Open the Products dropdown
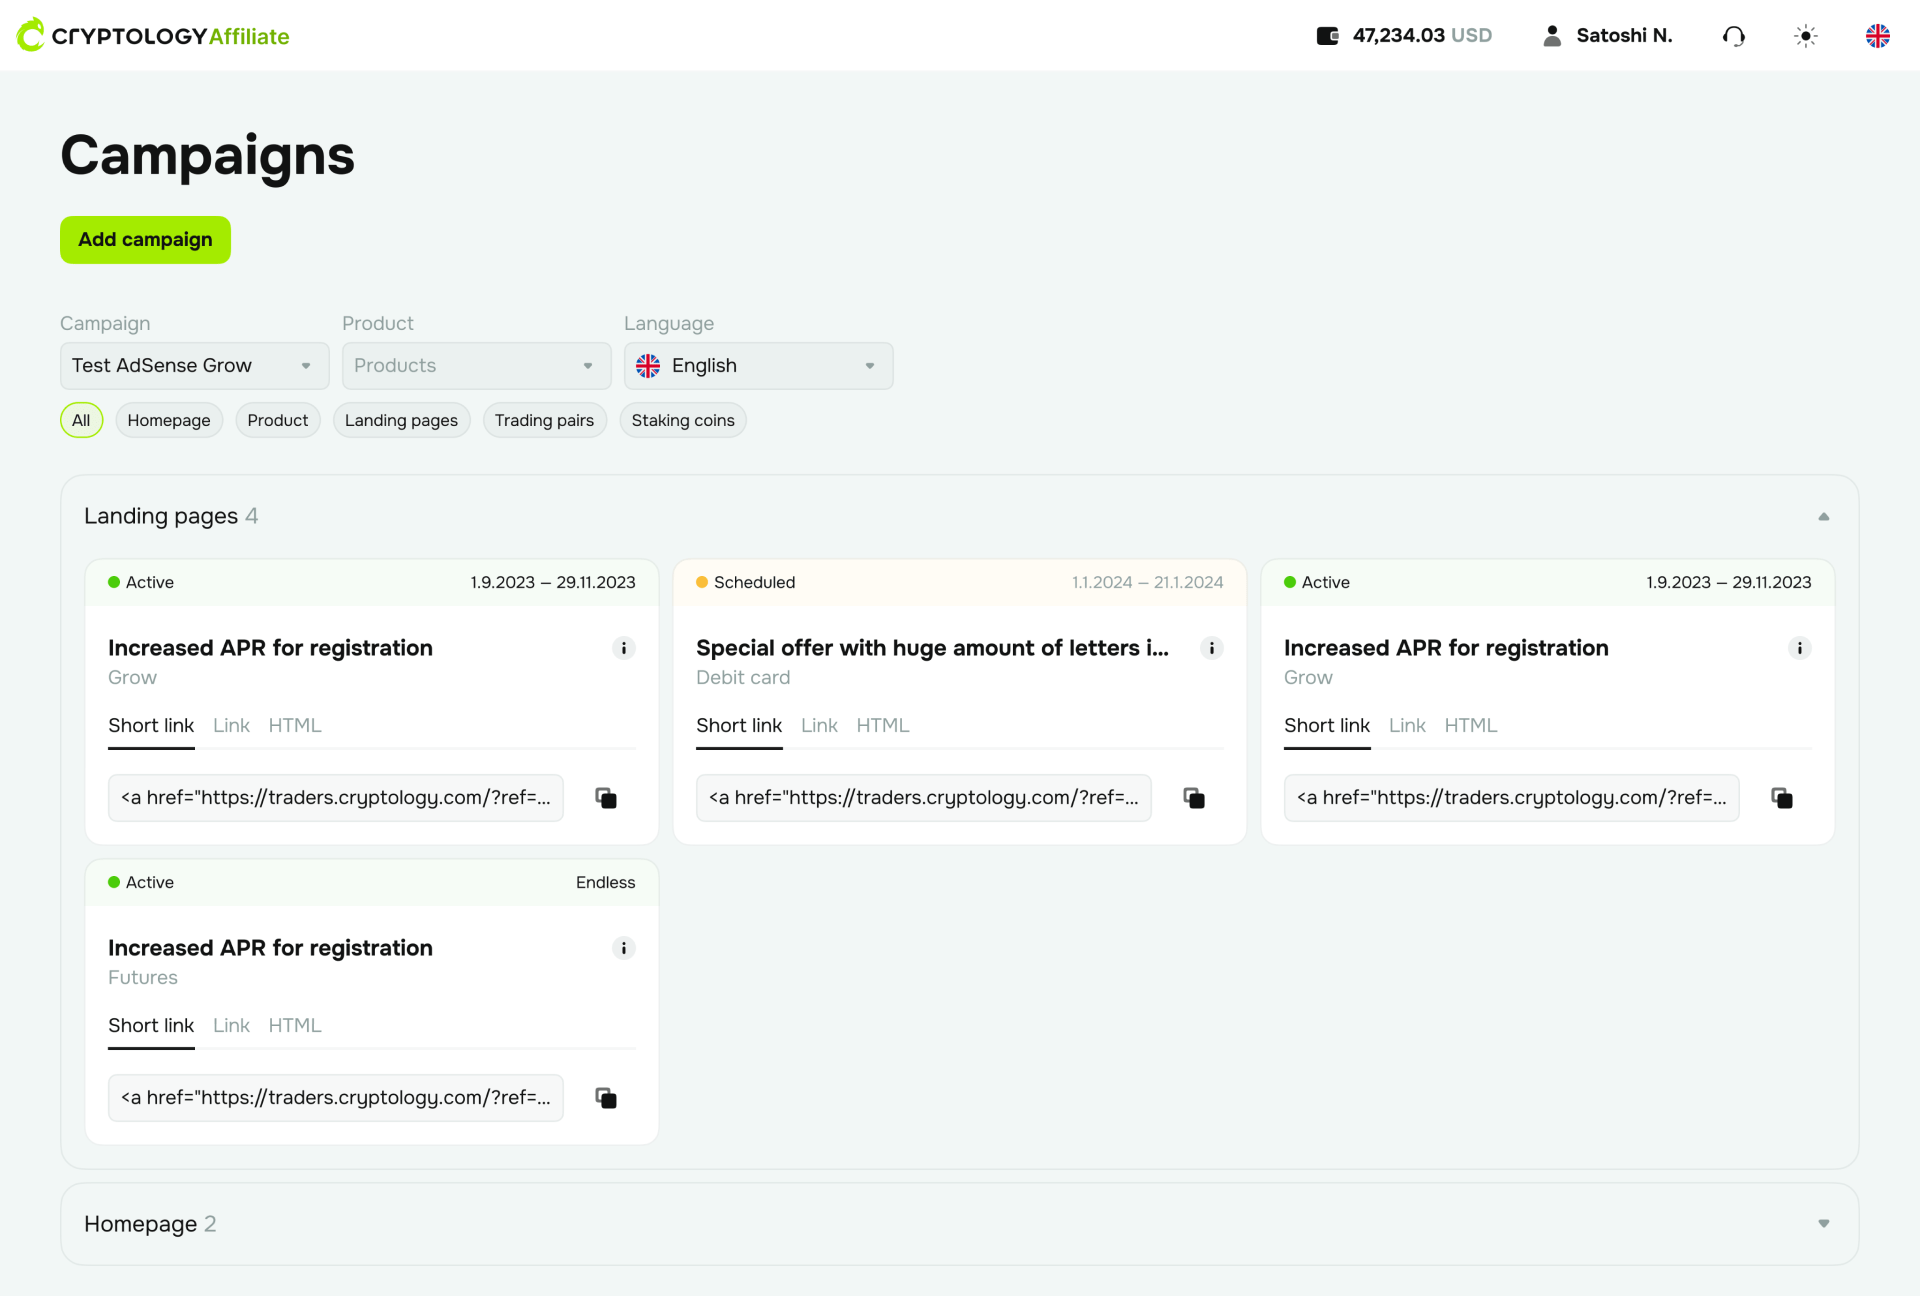 click(477, 366)
